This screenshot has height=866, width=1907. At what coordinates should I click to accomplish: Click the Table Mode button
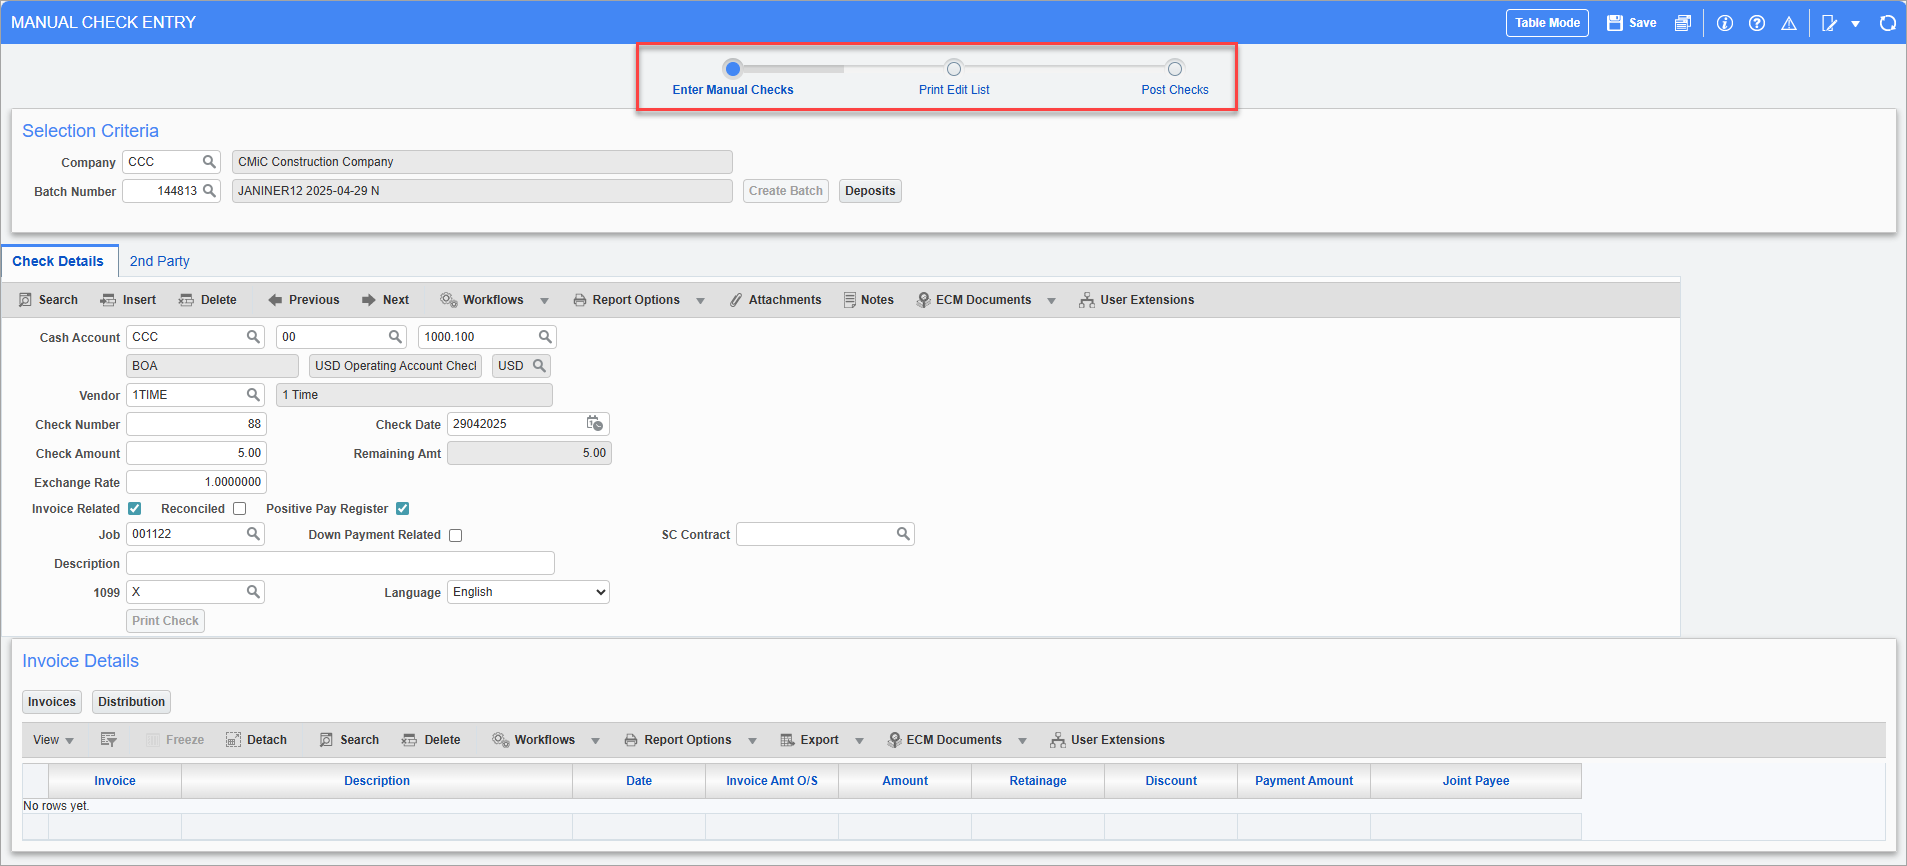1547,23
